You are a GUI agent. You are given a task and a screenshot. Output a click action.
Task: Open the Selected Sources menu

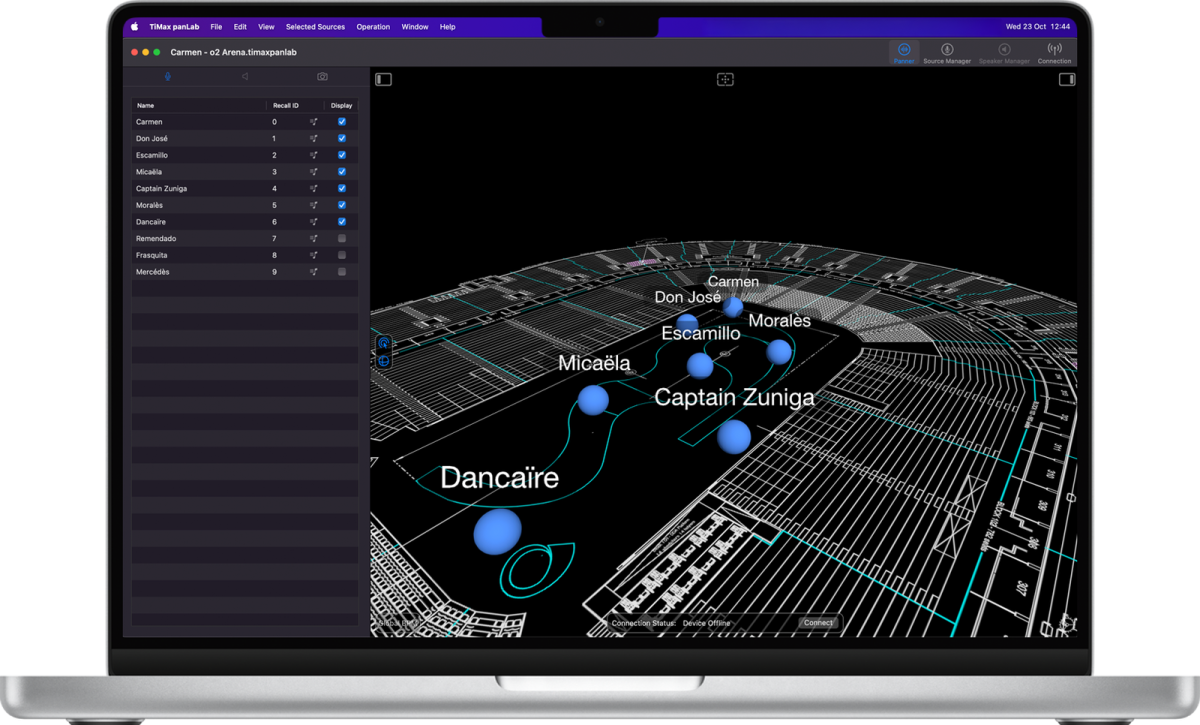[315, 27]
